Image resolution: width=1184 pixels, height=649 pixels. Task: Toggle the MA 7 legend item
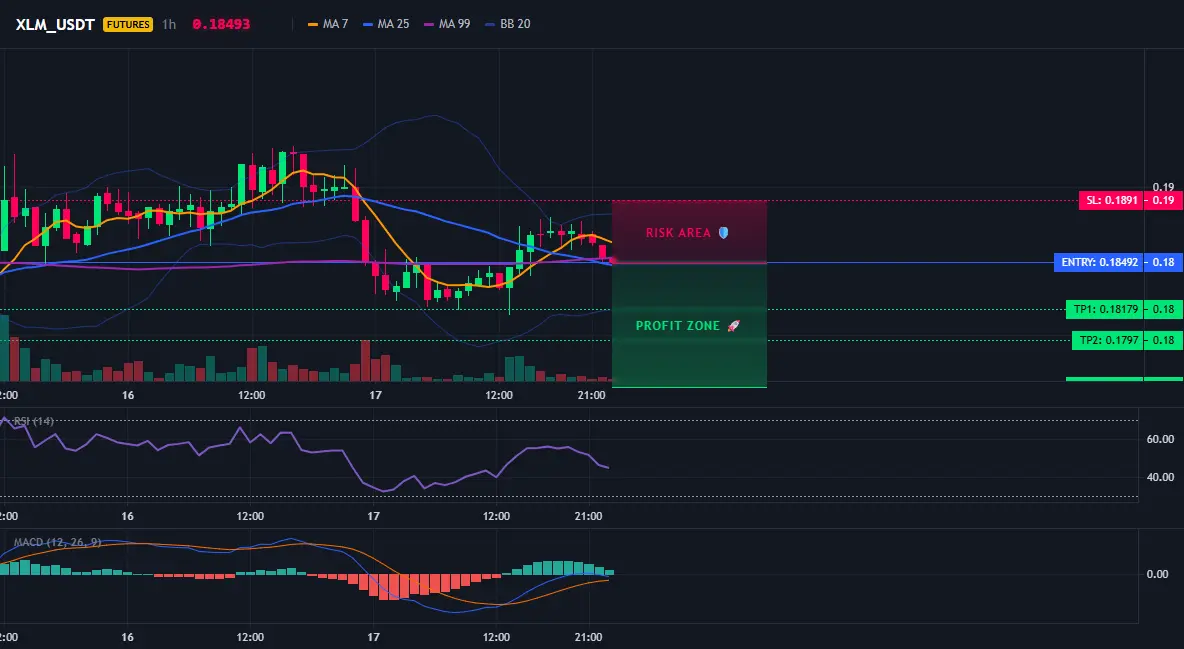[x=328, y=24]
